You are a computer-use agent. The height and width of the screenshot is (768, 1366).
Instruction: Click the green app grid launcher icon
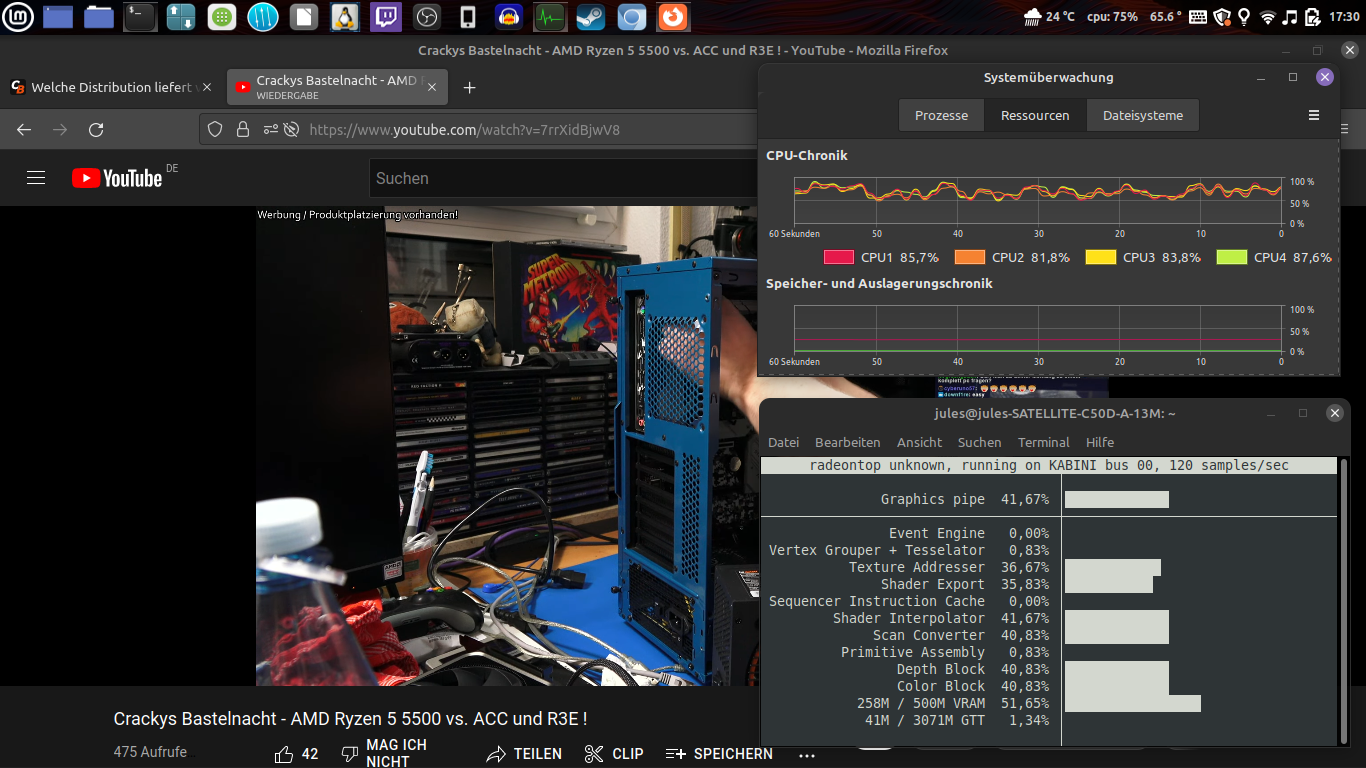point(222,16)
